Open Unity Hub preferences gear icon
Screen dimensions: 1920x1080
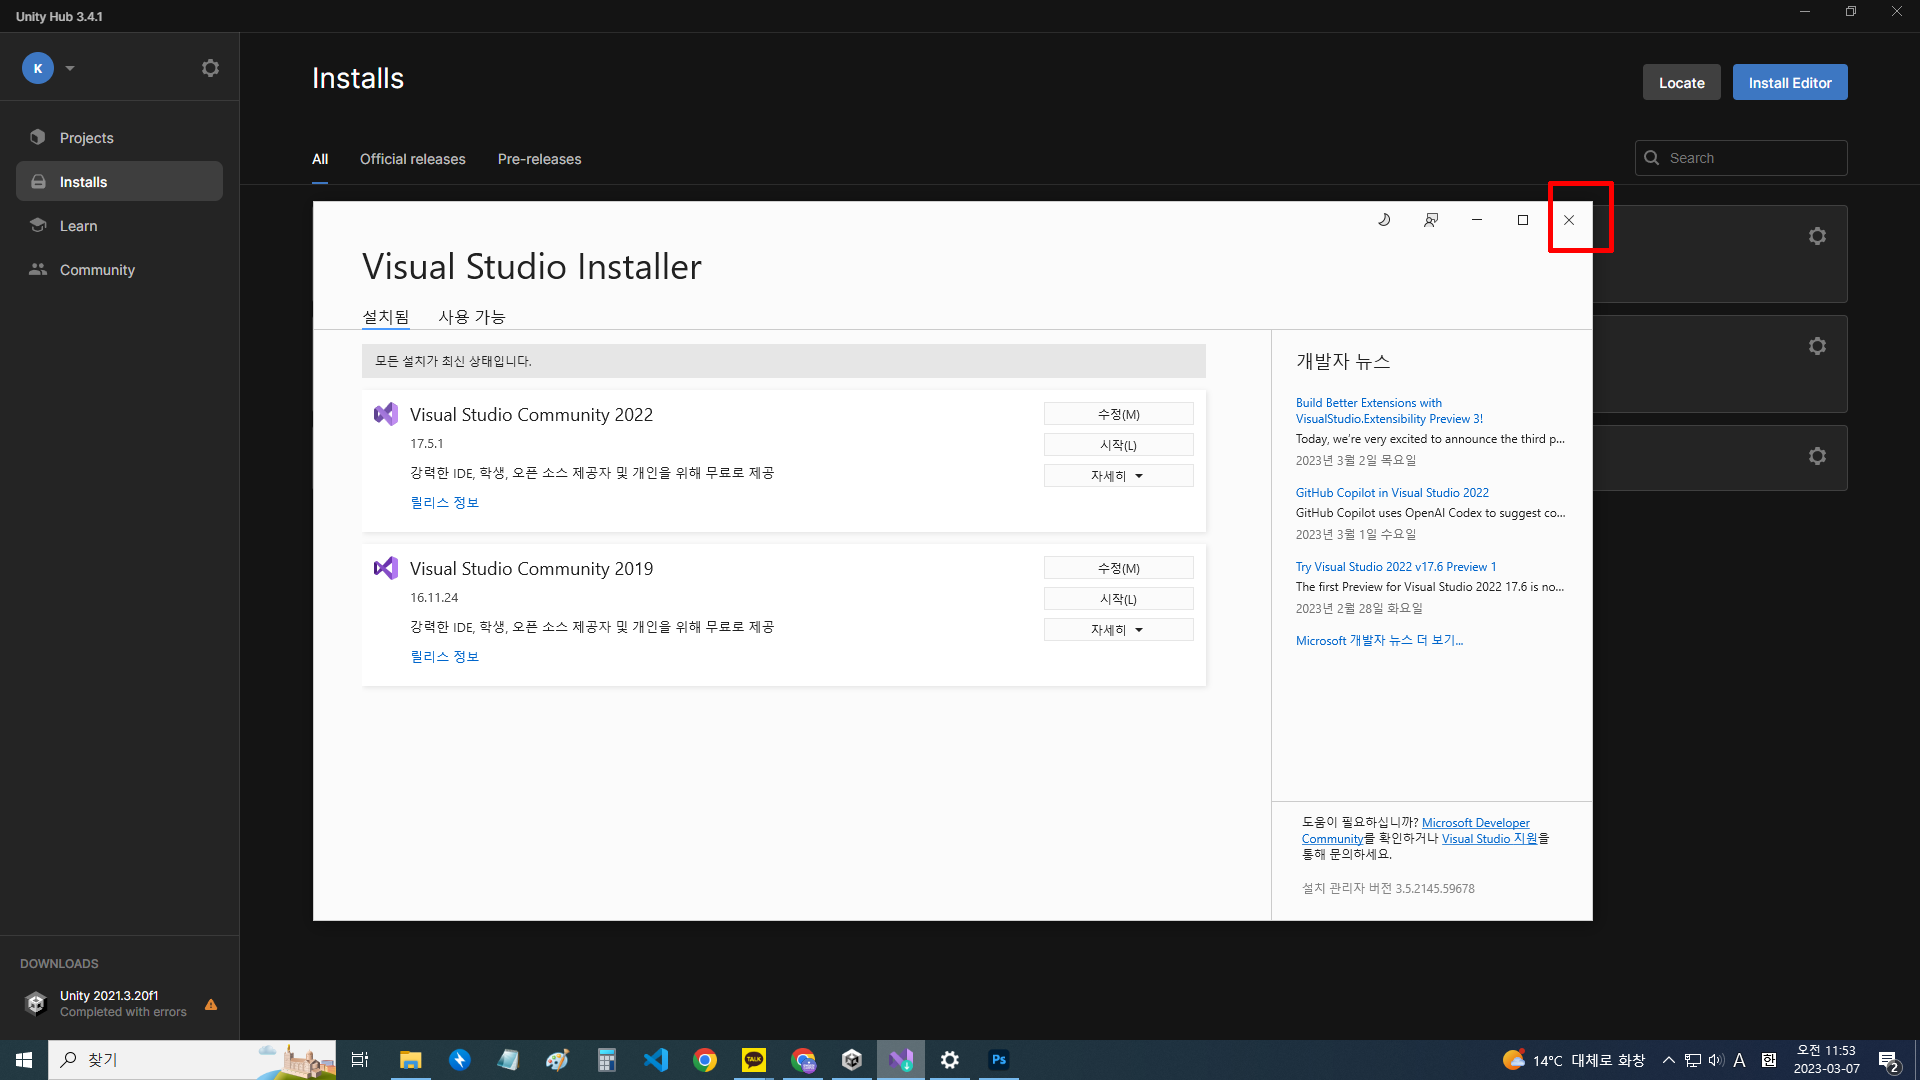[210, 68]
